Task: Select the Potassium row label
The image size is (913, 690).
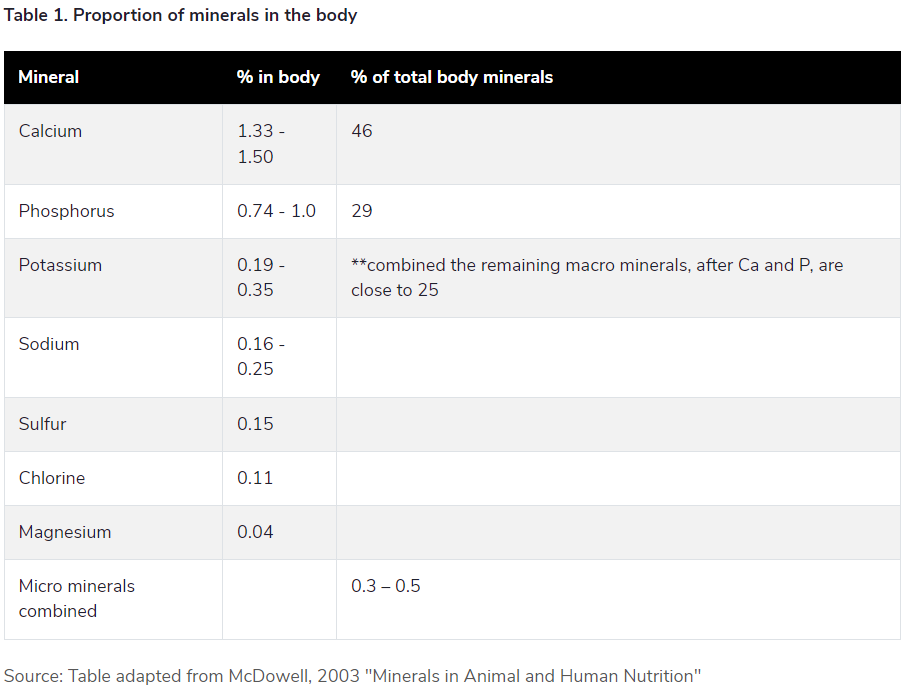Action: tap(60, 265)
